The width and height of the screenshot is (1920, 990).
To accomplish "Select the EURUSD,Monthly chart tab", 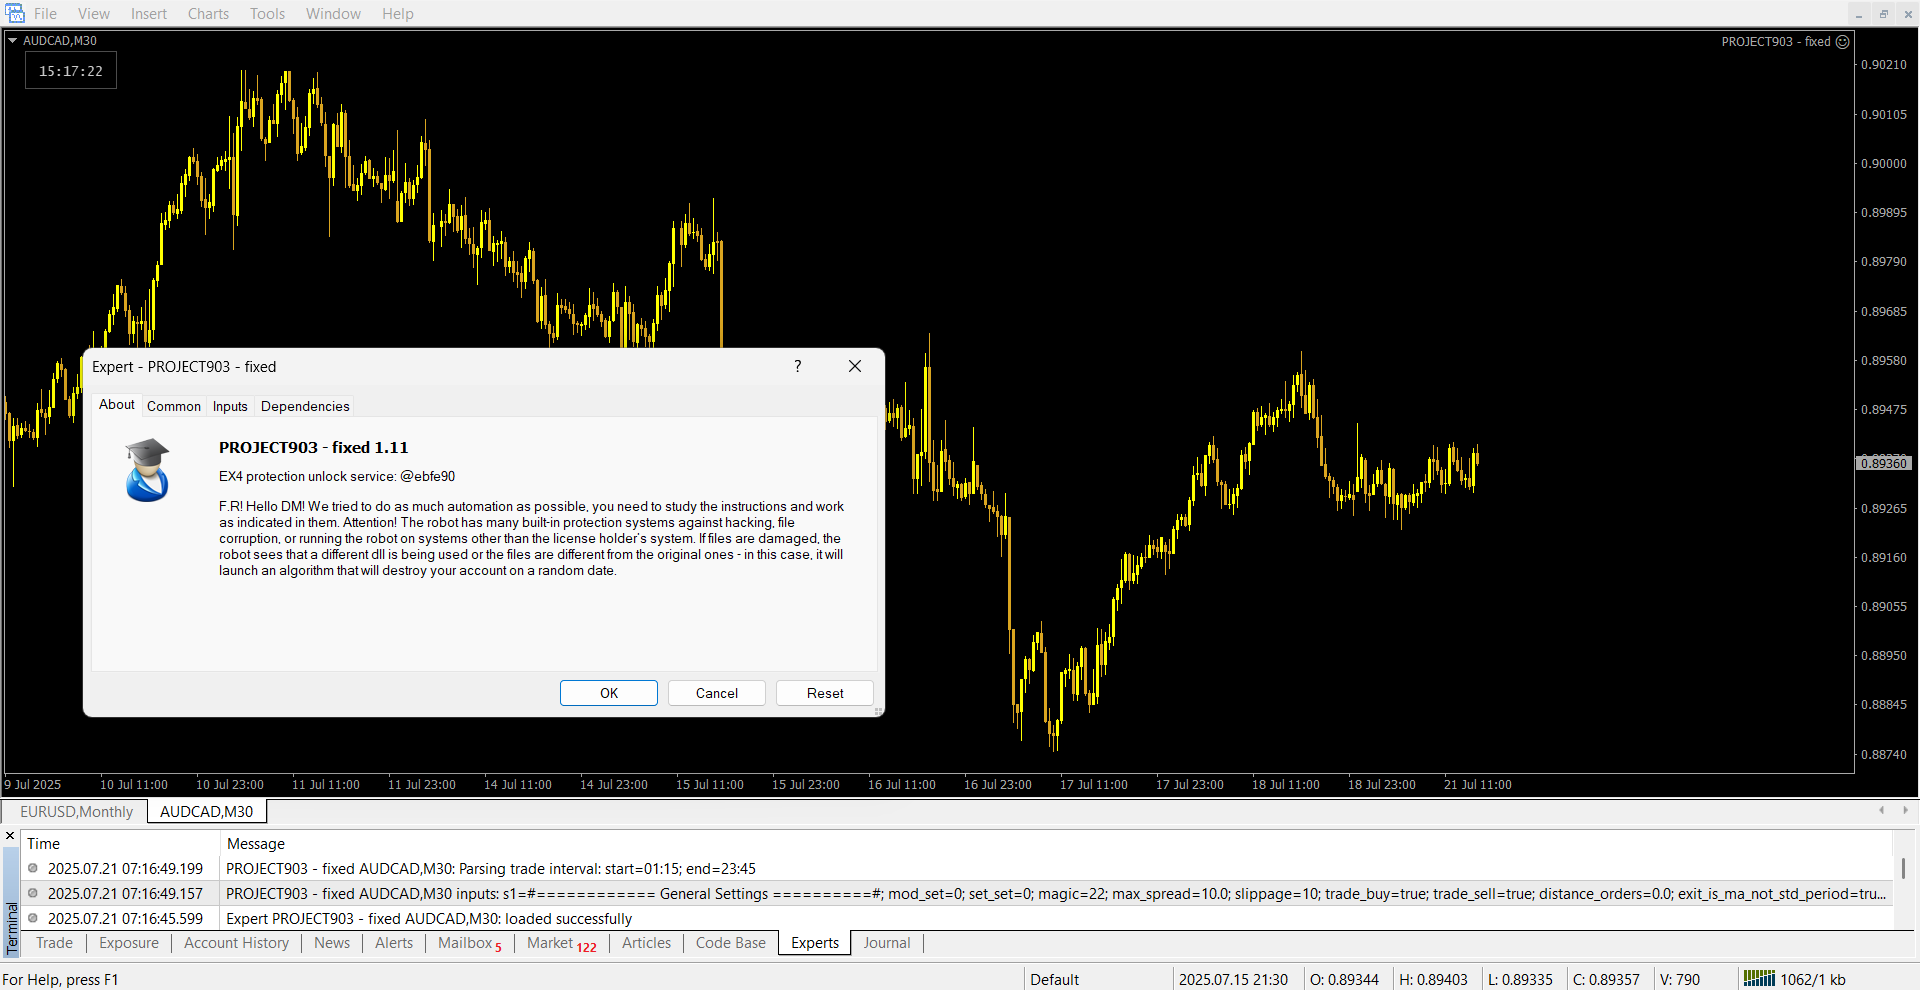I will [76, 812].
